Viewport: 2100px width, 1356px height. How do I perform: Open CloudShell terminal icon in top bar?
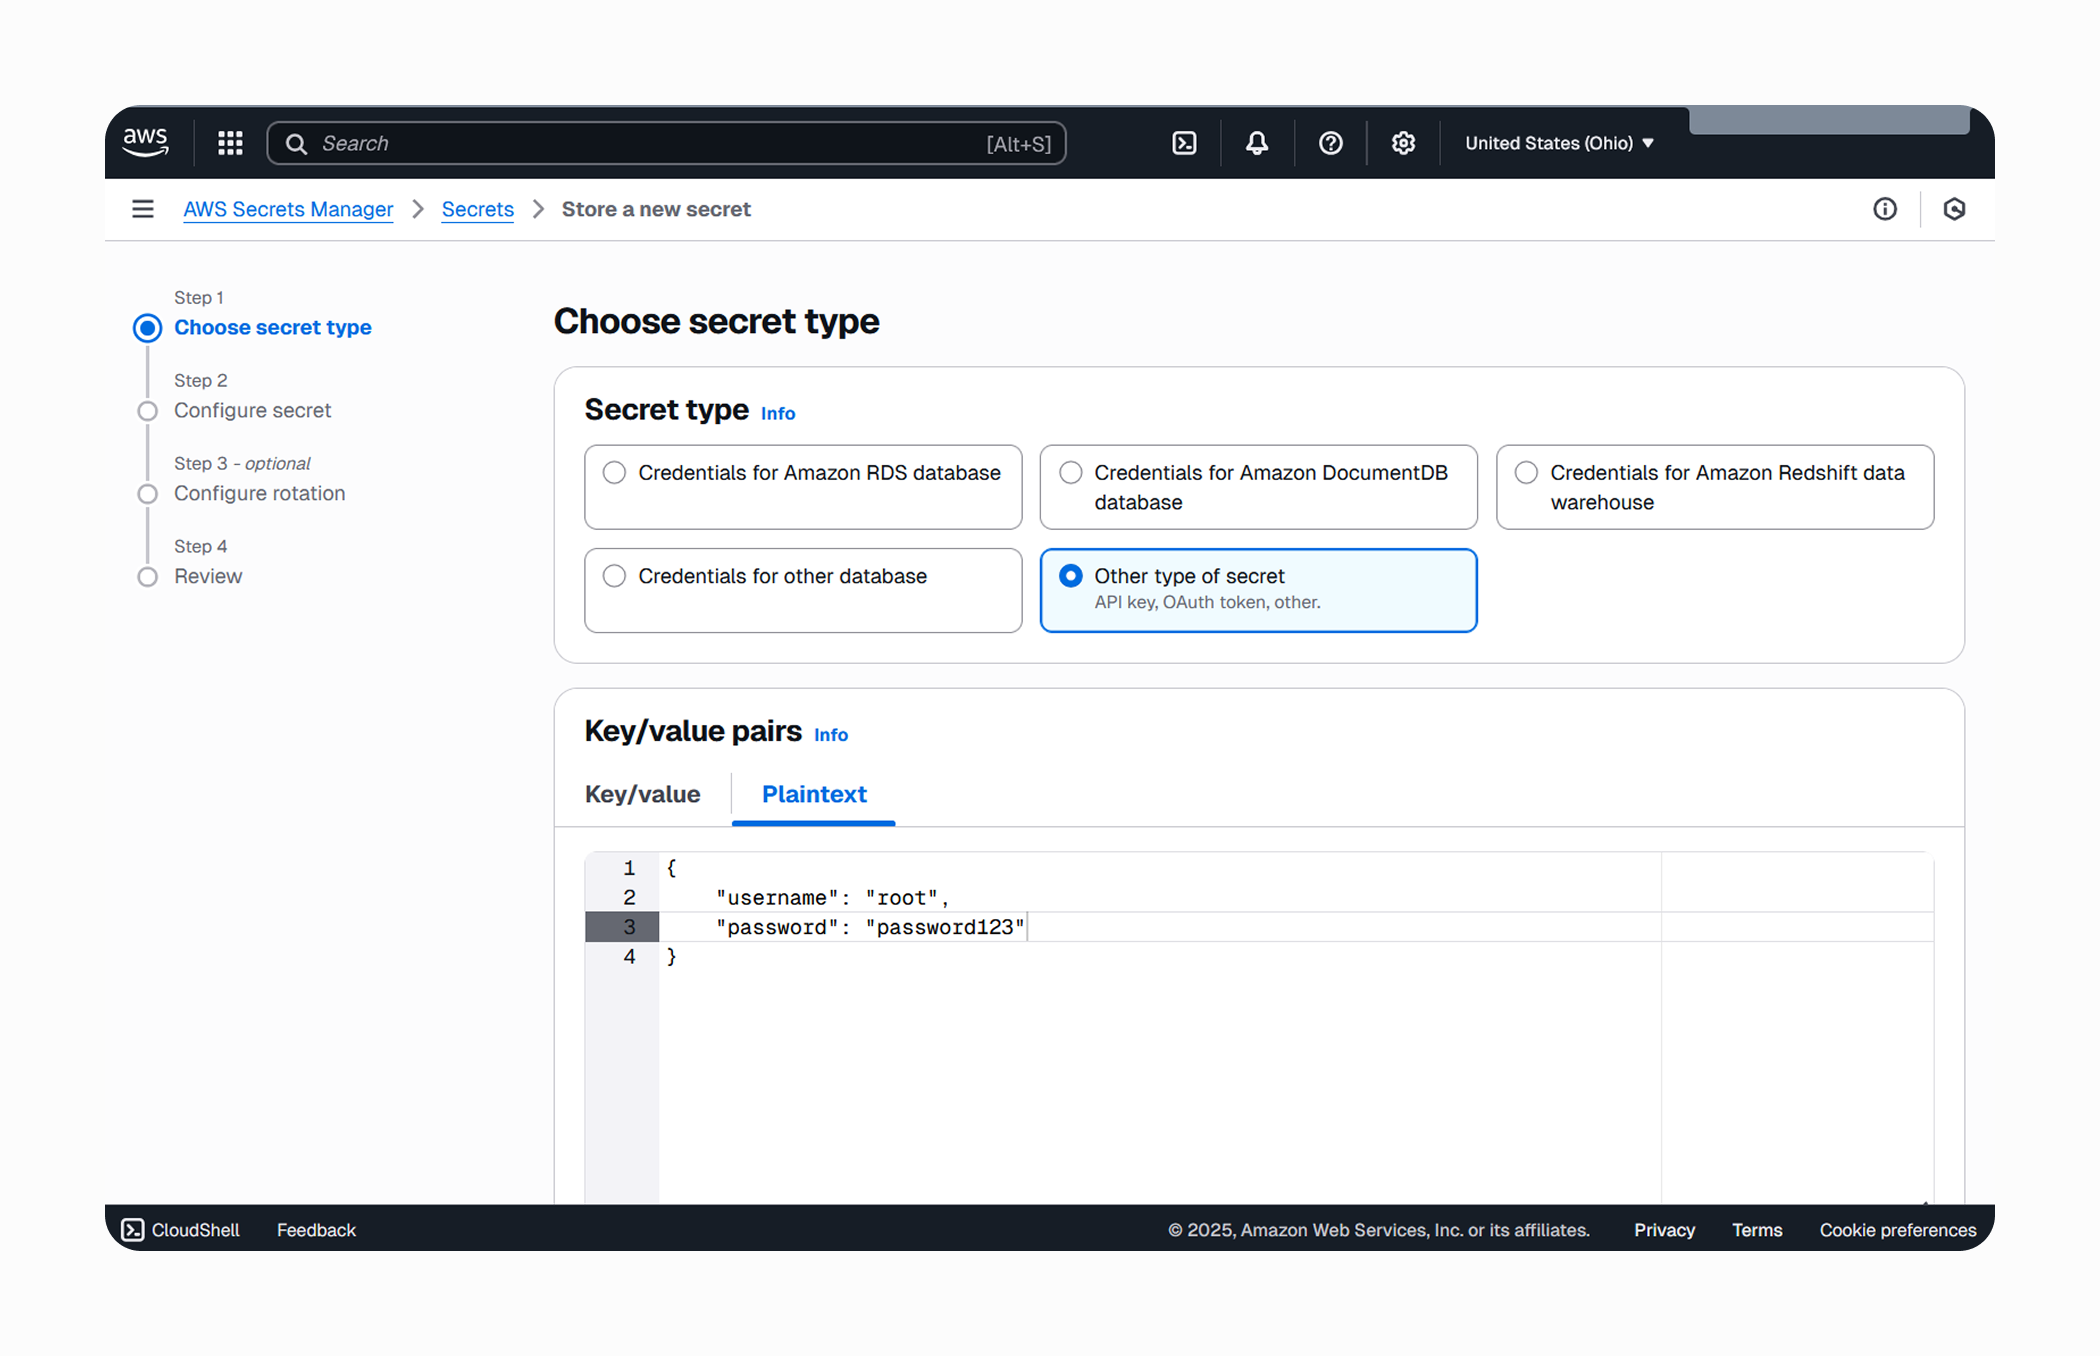pyautogui.click(x=1184, y=143)
